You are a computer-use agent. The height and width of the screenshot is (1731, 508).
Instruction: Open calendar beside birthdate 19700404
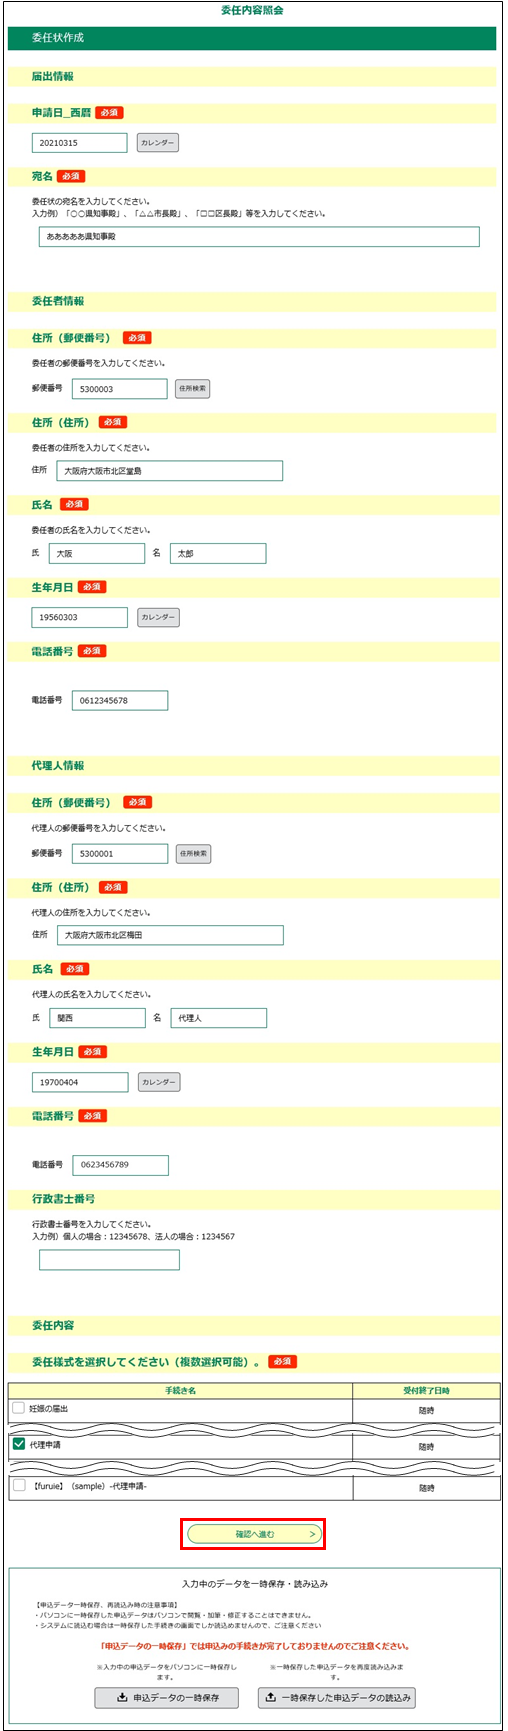159,1082
